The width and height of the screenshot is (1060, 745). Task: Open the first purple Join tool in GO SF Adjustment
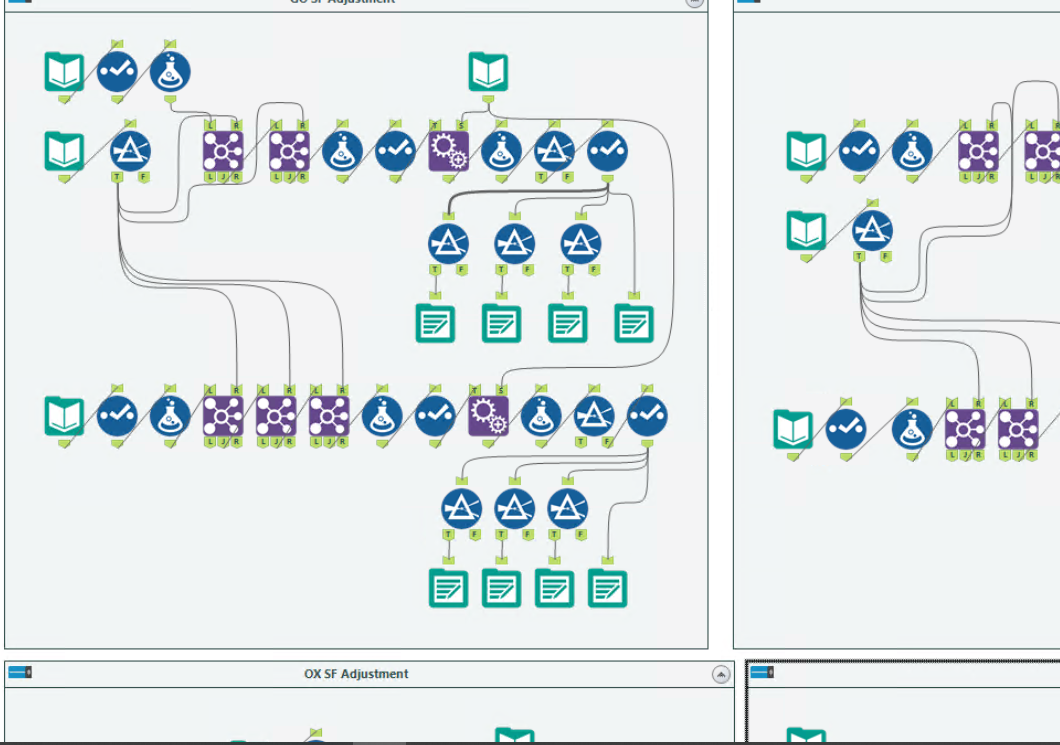(224, 152)
